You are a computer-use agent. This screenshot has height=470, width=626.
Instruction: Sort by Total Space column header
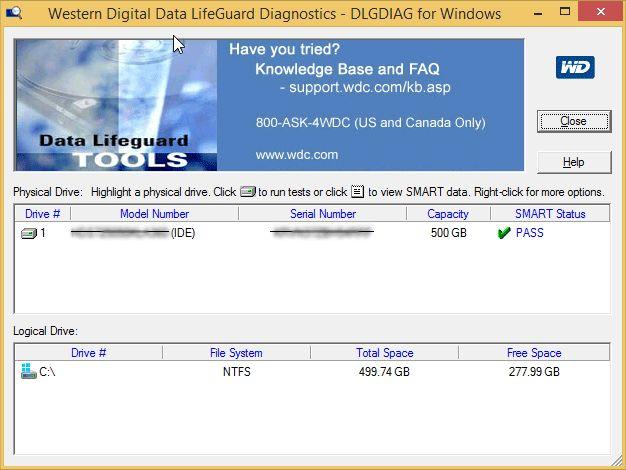pyautogui.click(x=384, y=353)
